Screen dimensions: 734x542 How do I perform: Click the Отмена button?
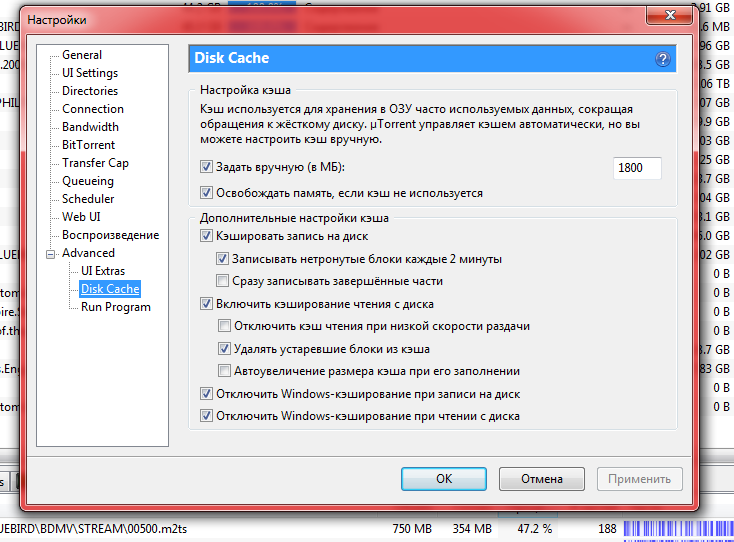pos(542,479)
